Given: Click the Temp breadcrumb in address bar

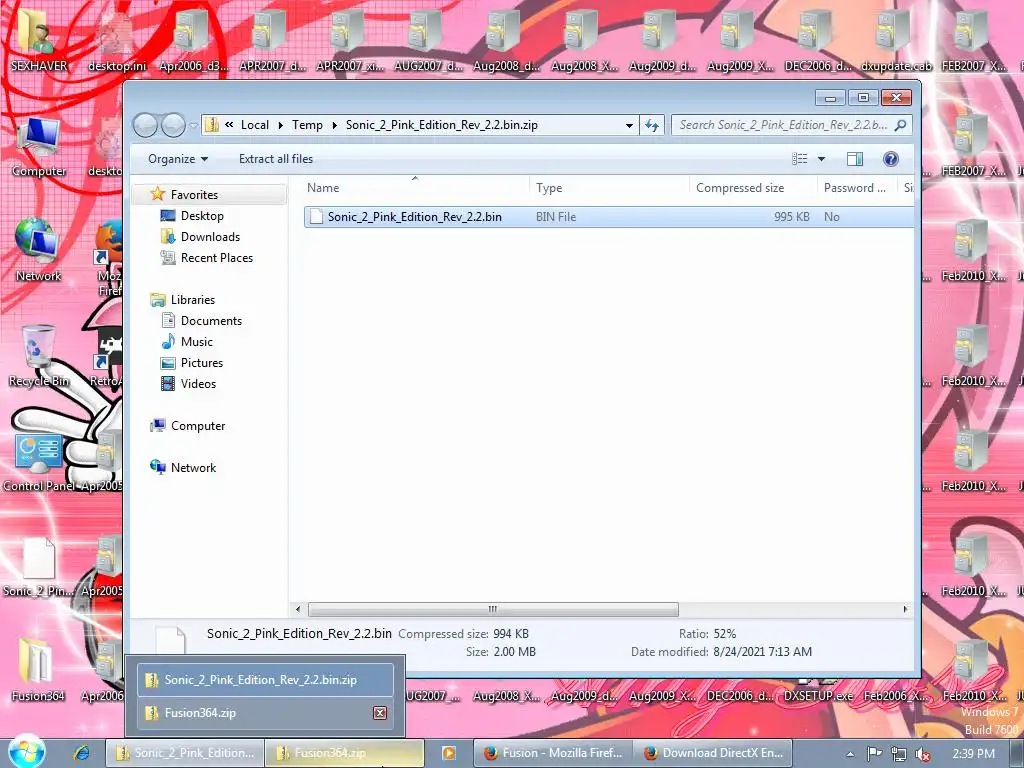Looking at the screenshot, I should coord(307,125).
